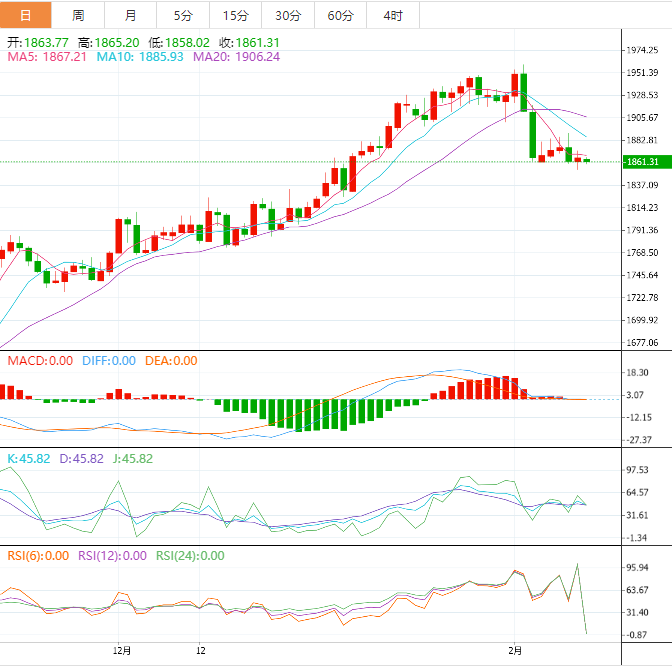Viewport: 672px width, 667px height.
Task: Open the 月 monthly chart tab
Action: coord(131,15)
